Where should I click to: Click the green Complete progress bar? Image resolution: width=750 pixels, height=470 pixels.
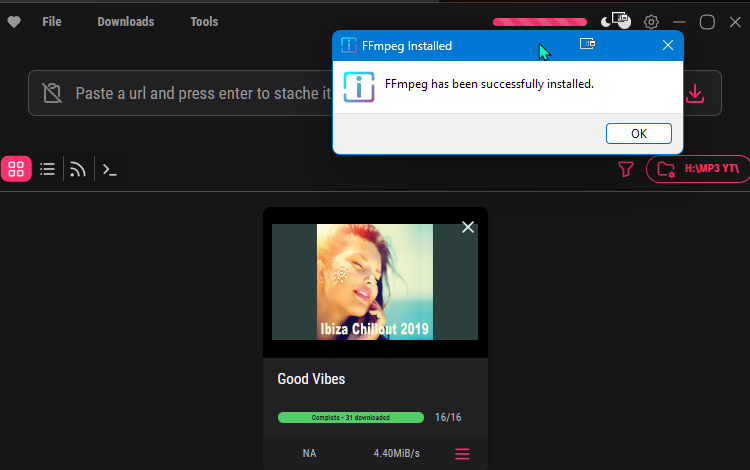(351, 417)
